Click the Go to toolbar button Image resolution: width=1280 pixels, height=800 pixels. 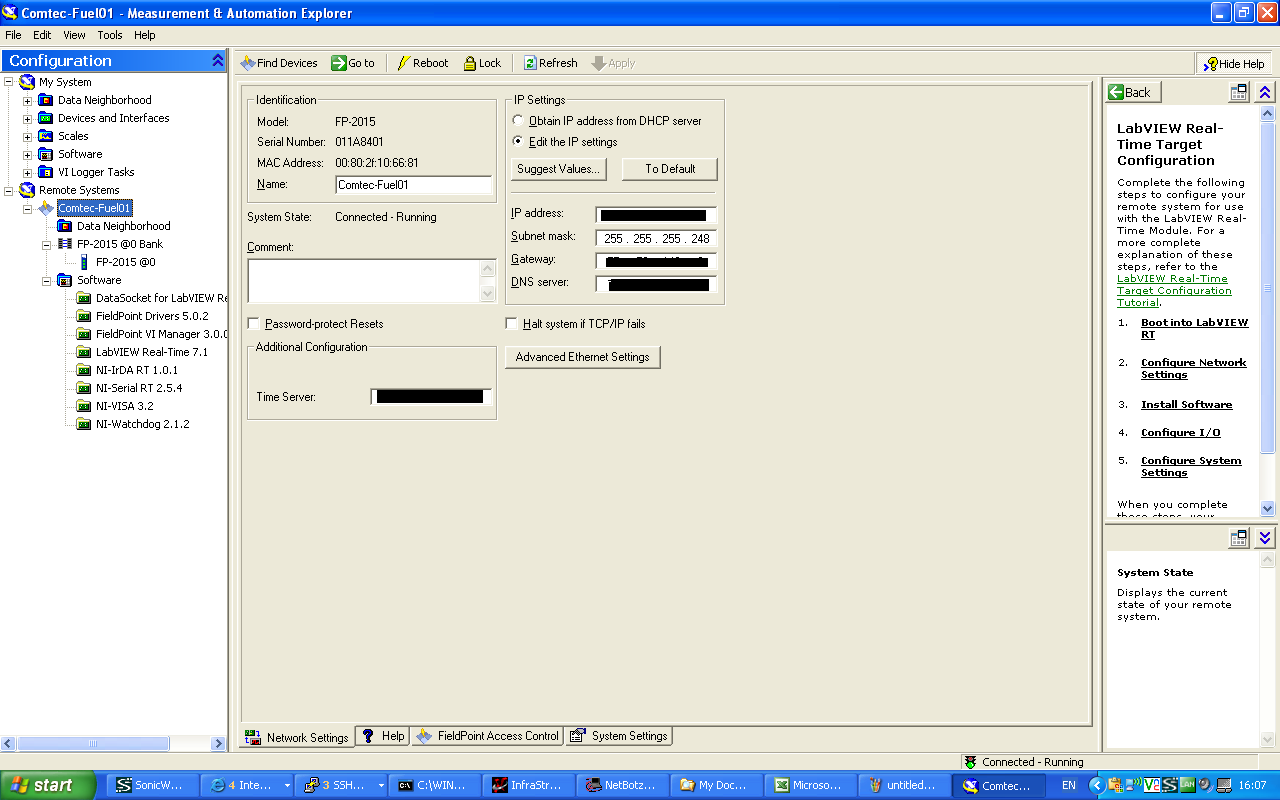(353, 63)
